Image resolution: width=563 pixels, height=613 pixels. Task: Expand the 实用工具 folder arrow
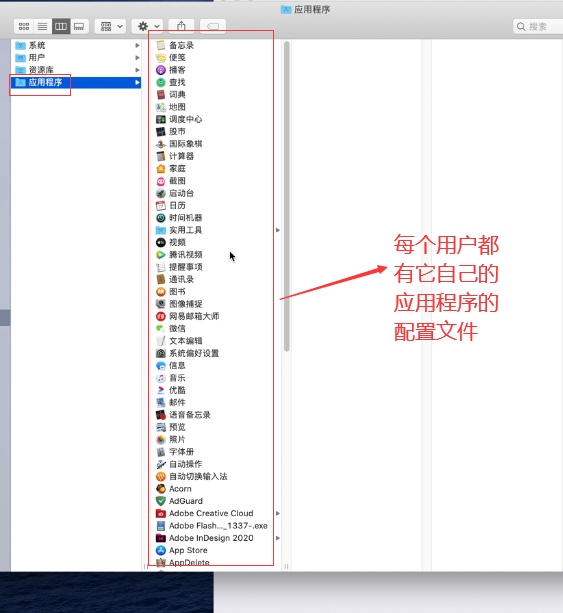pyautogui.click(x=278, y=230)
